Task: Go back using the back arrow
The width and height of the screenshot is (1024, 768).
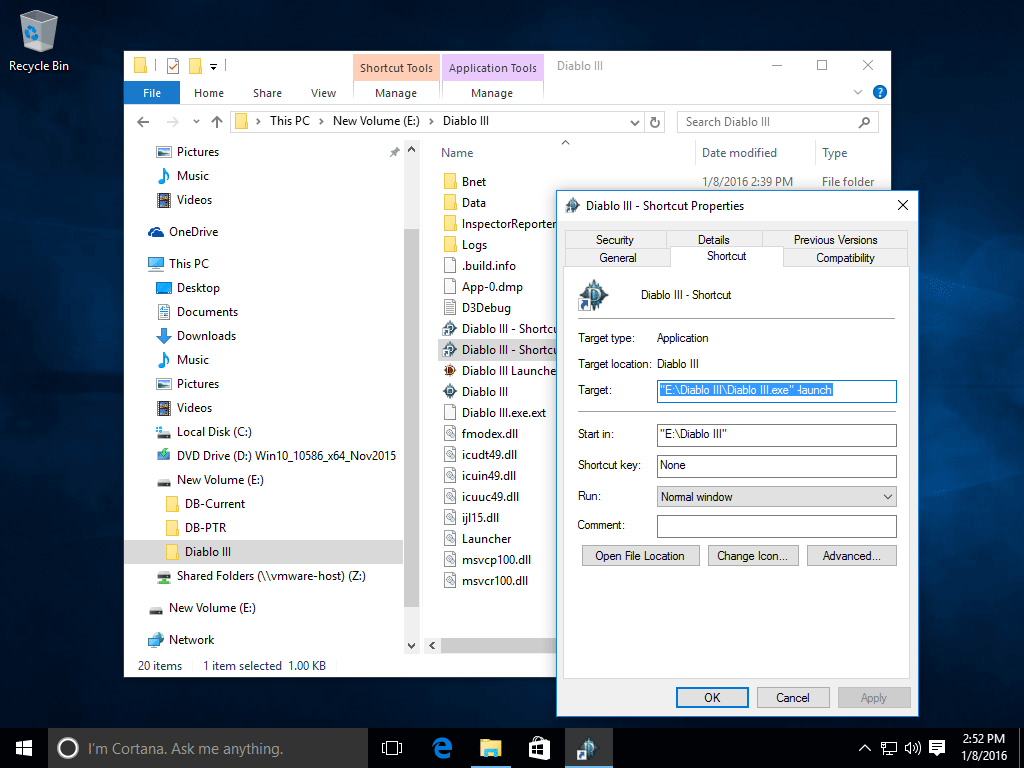Action: pos(143,121)
